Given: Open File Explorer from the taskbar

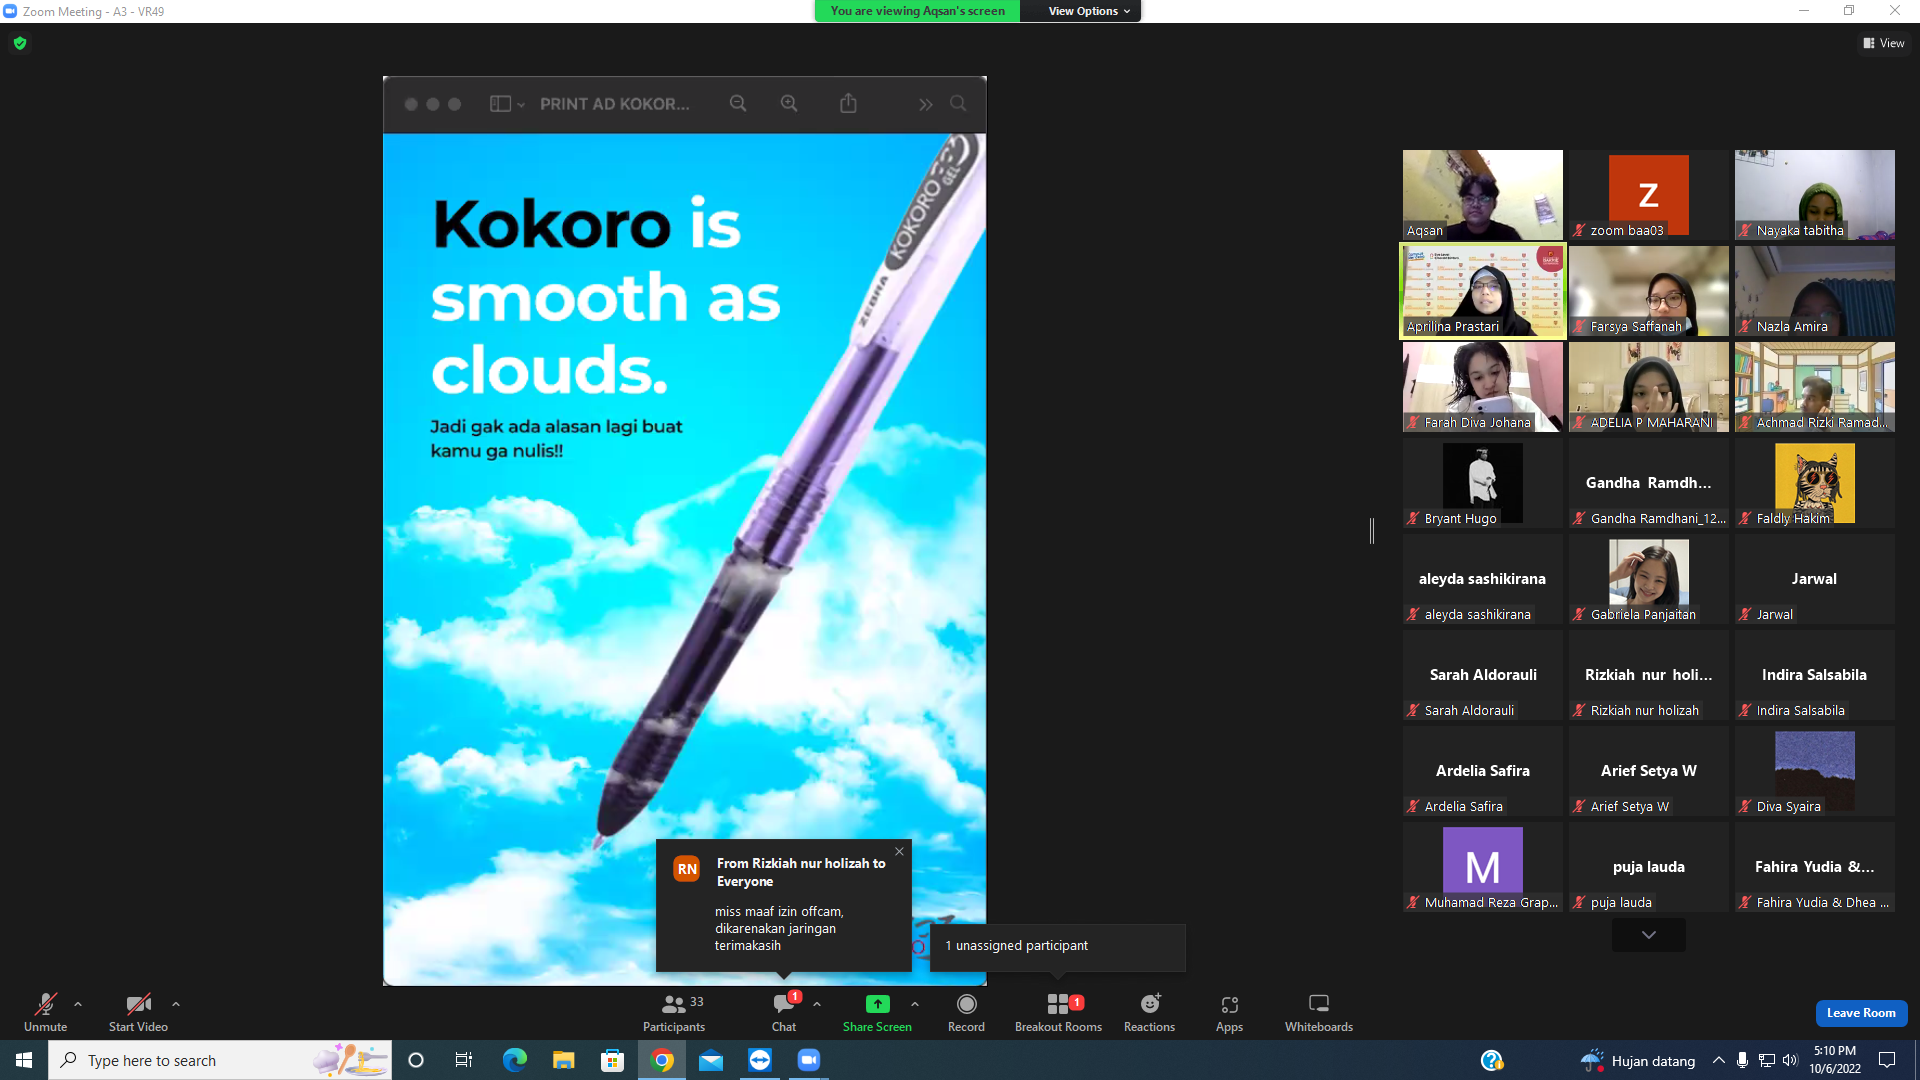Looking at the screenshot, I should point(563,1060).
